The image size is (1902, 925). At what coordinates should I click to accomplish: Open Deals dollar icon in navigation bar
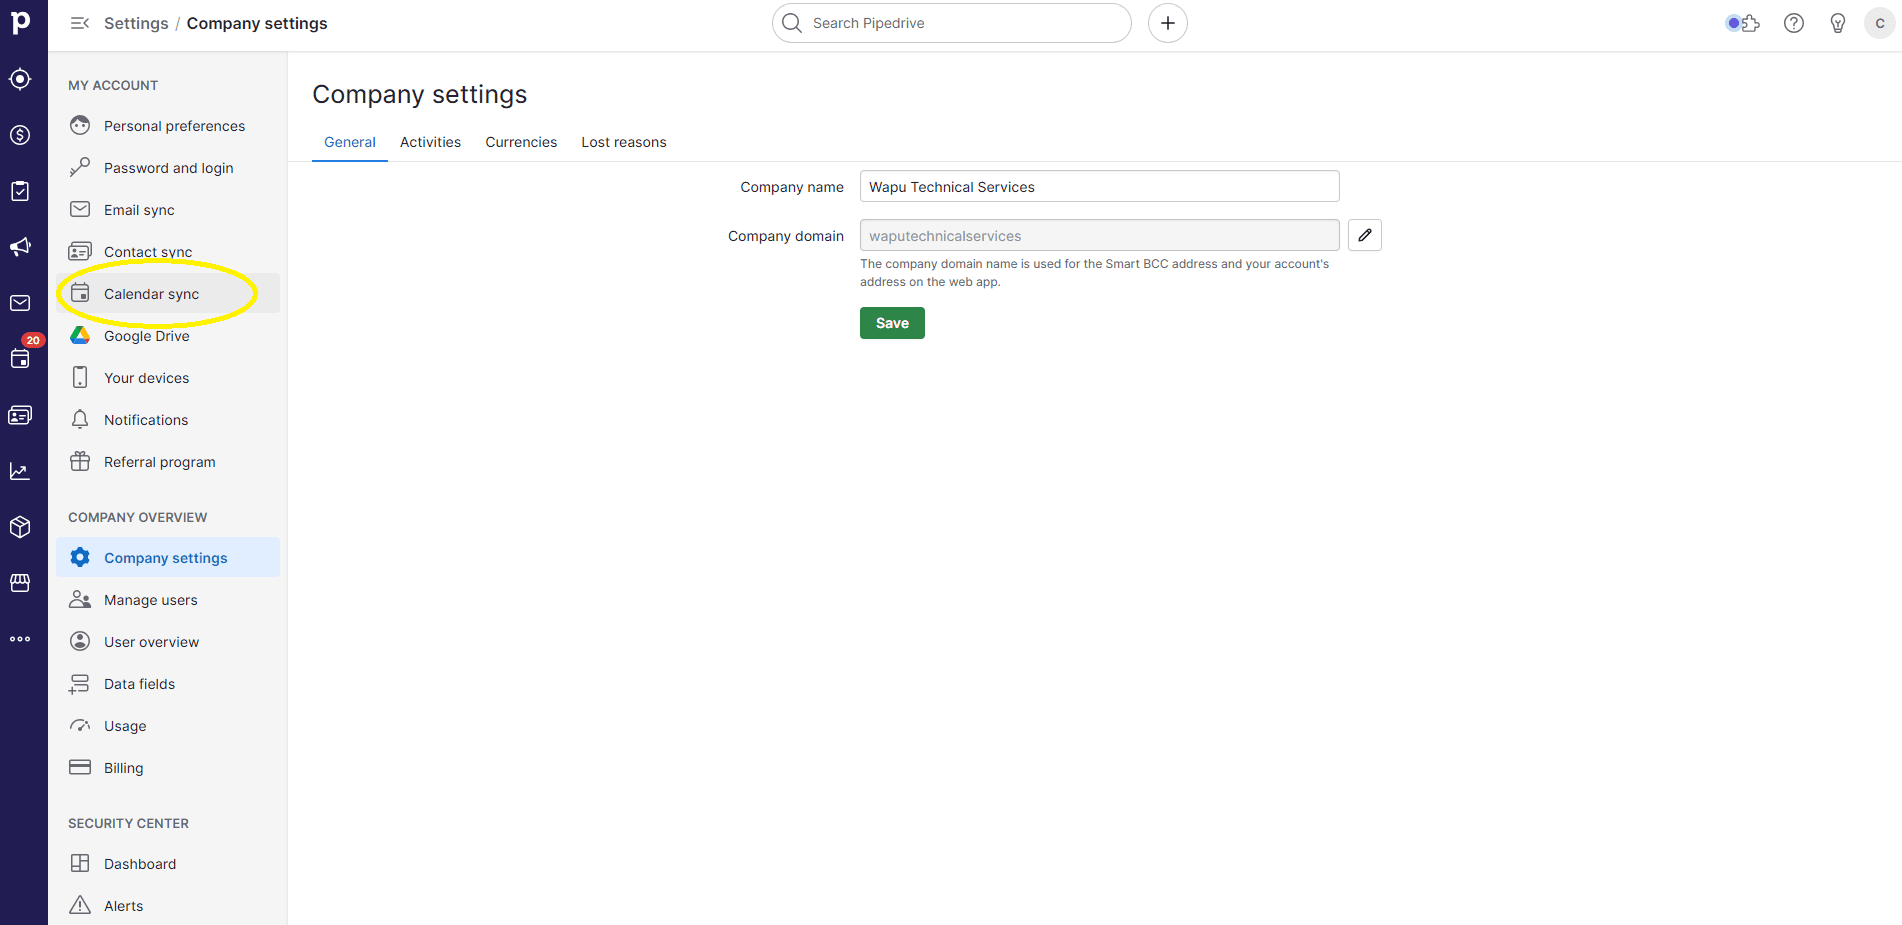(20, 135)
